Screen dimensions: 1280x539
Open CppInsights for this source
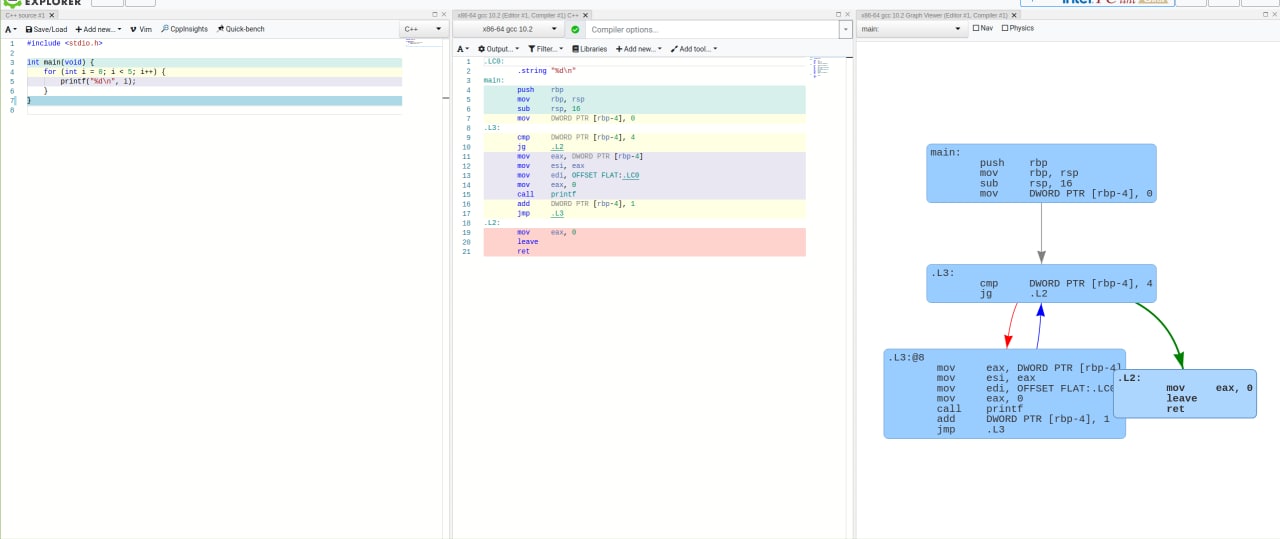click(x=184, y=29)
